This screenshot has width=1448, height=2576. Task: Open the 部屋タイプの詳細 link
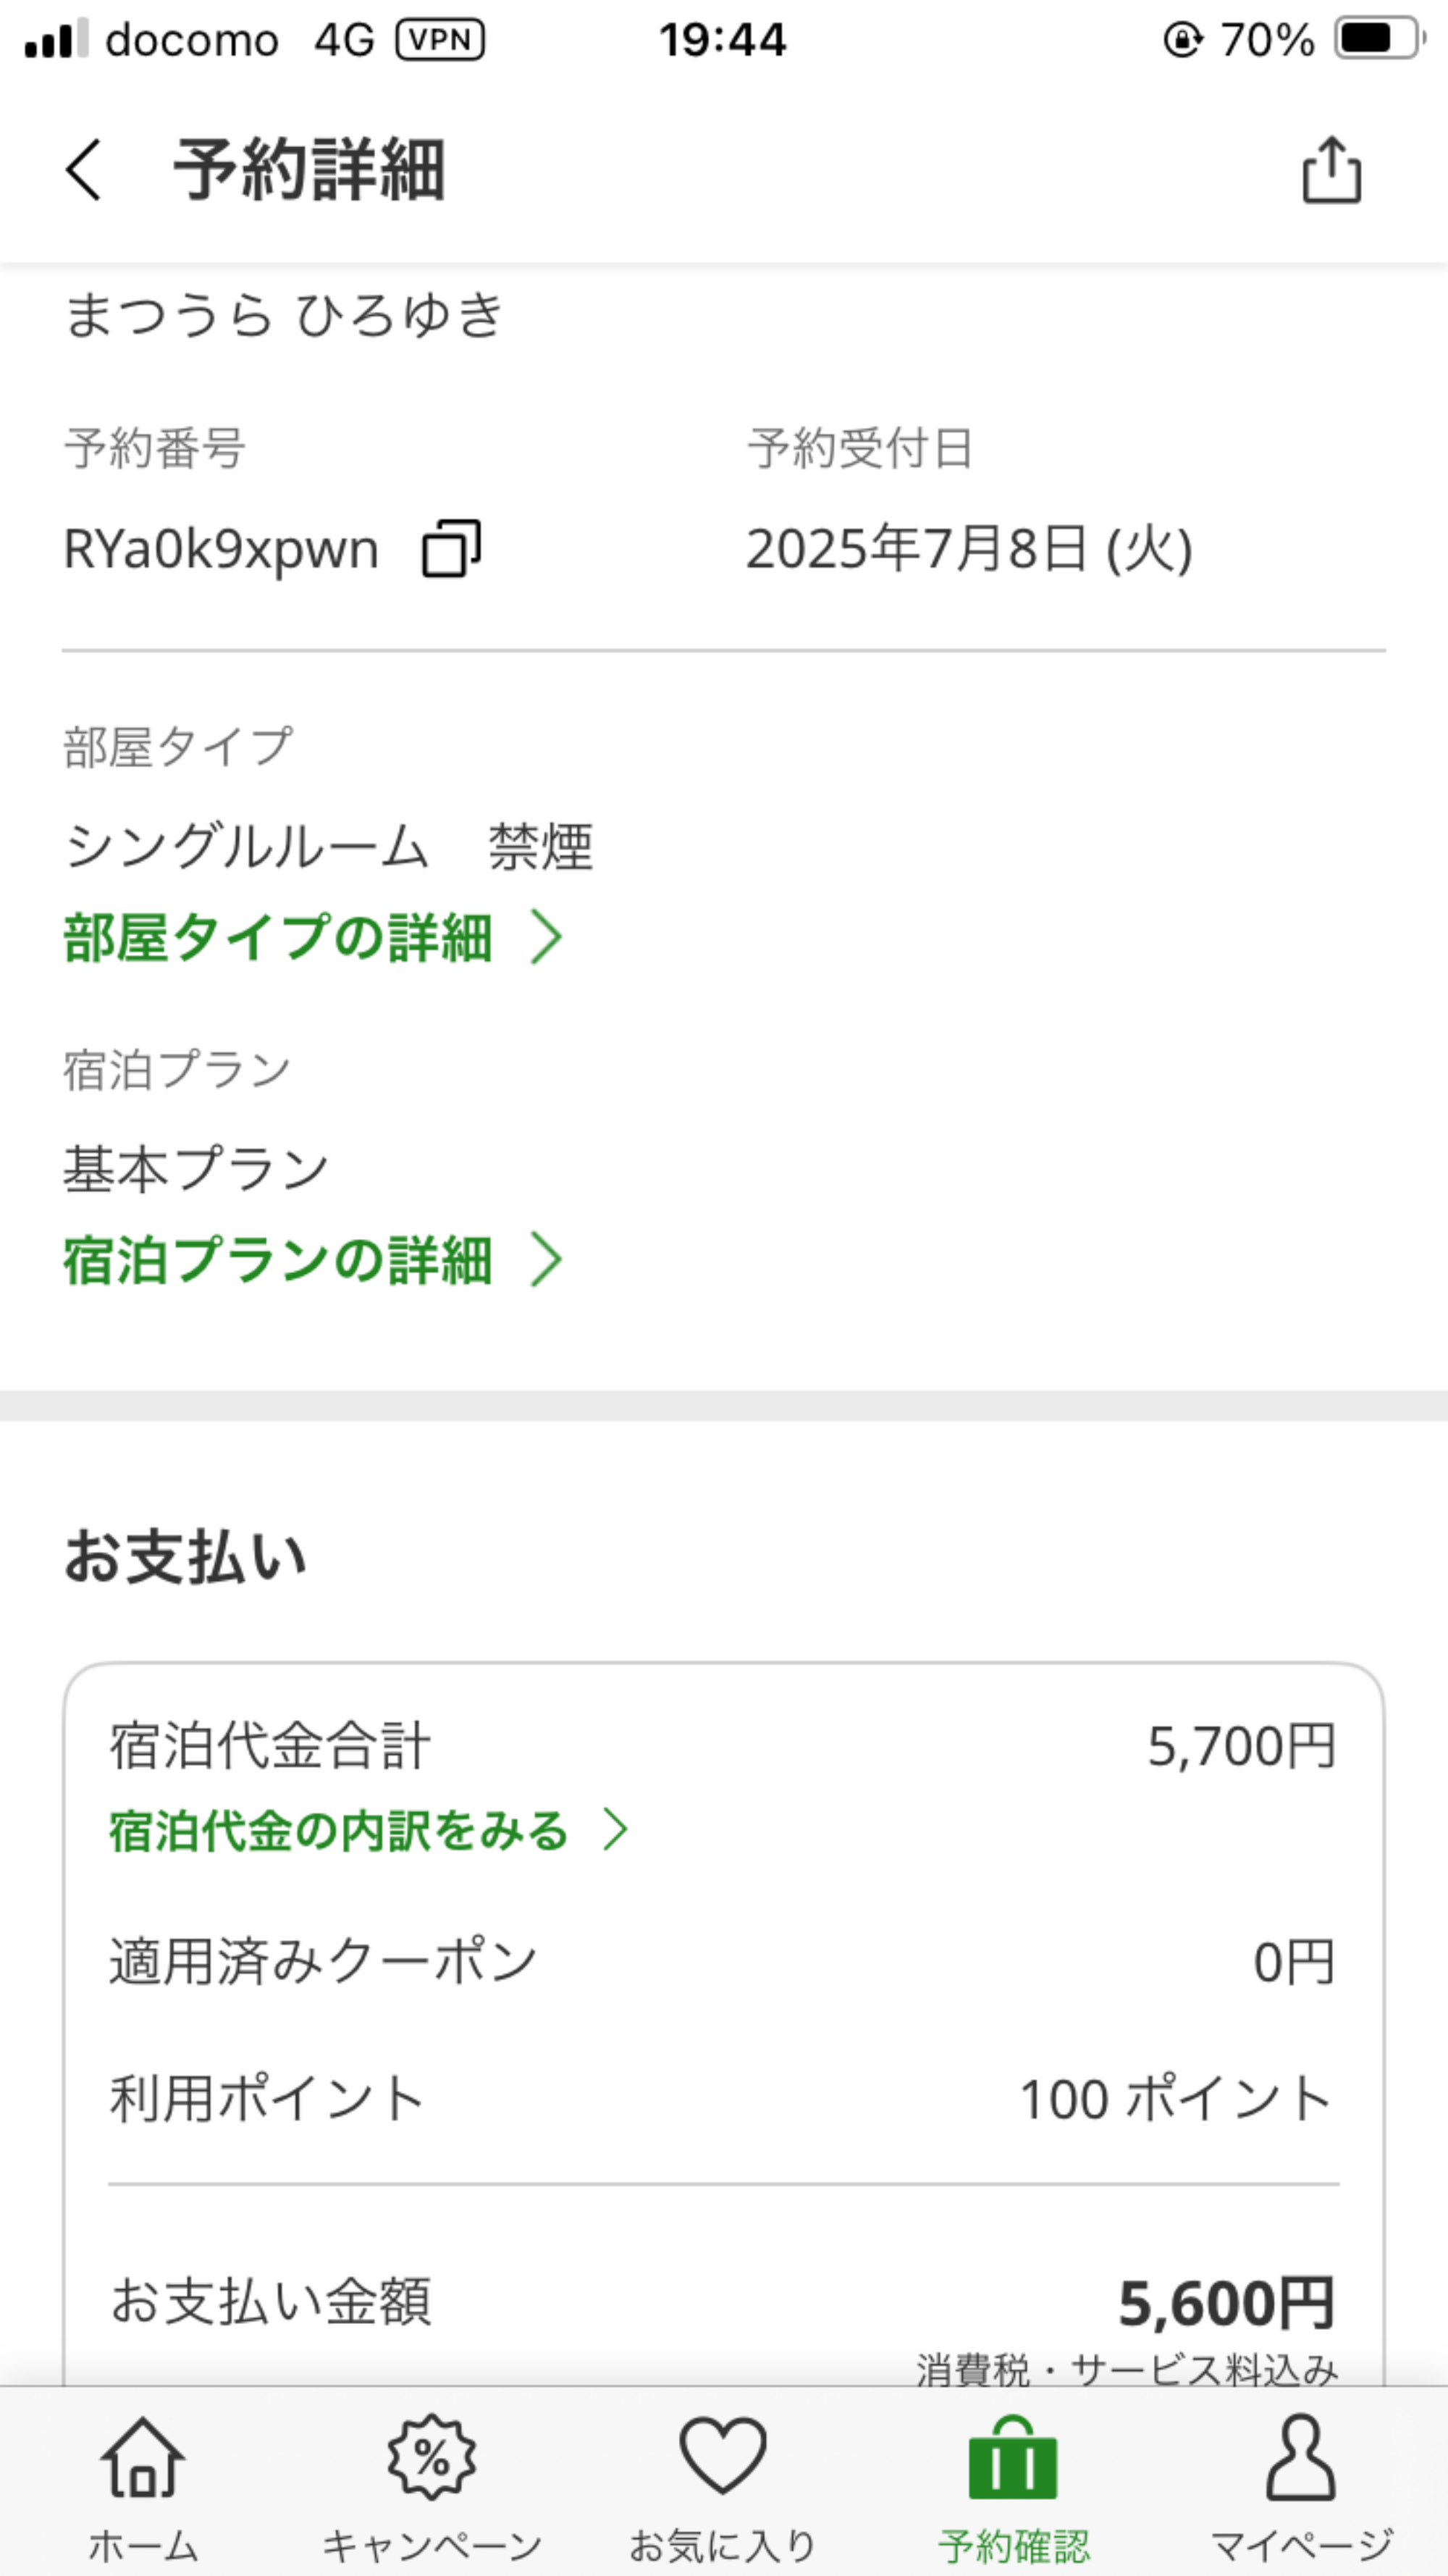coord(278,938)
